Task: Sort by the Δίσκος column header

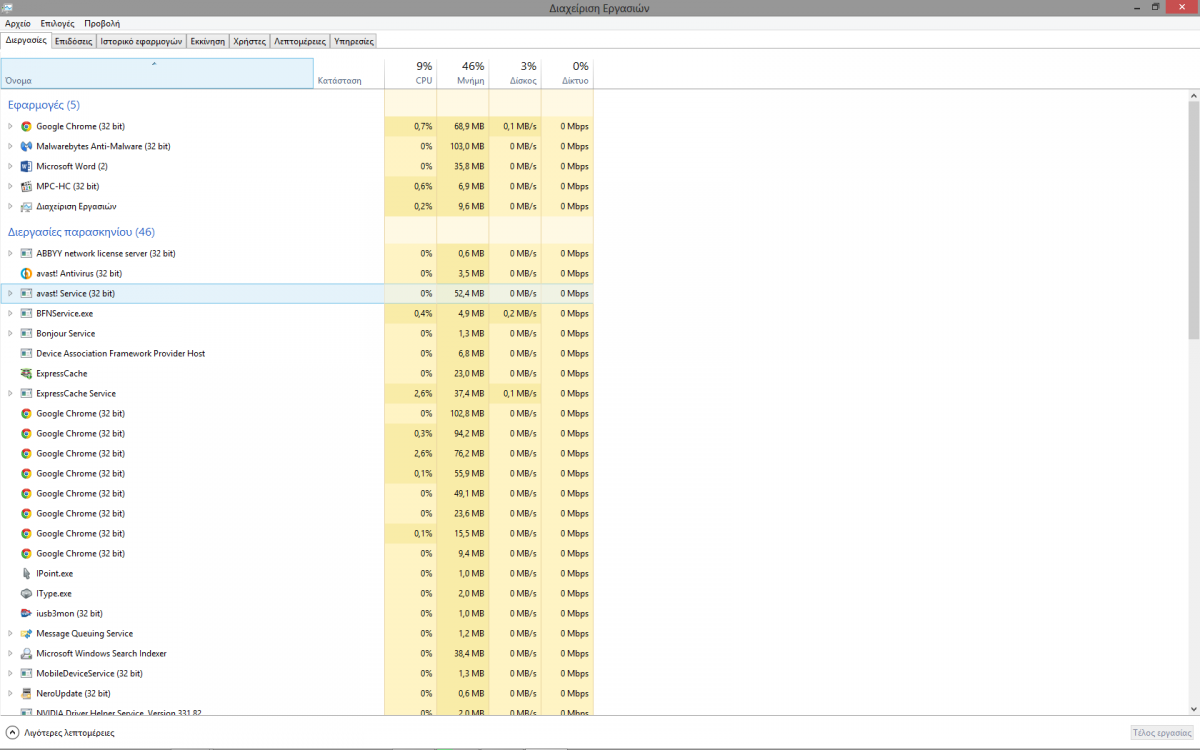Action: (x=515, y=73)
